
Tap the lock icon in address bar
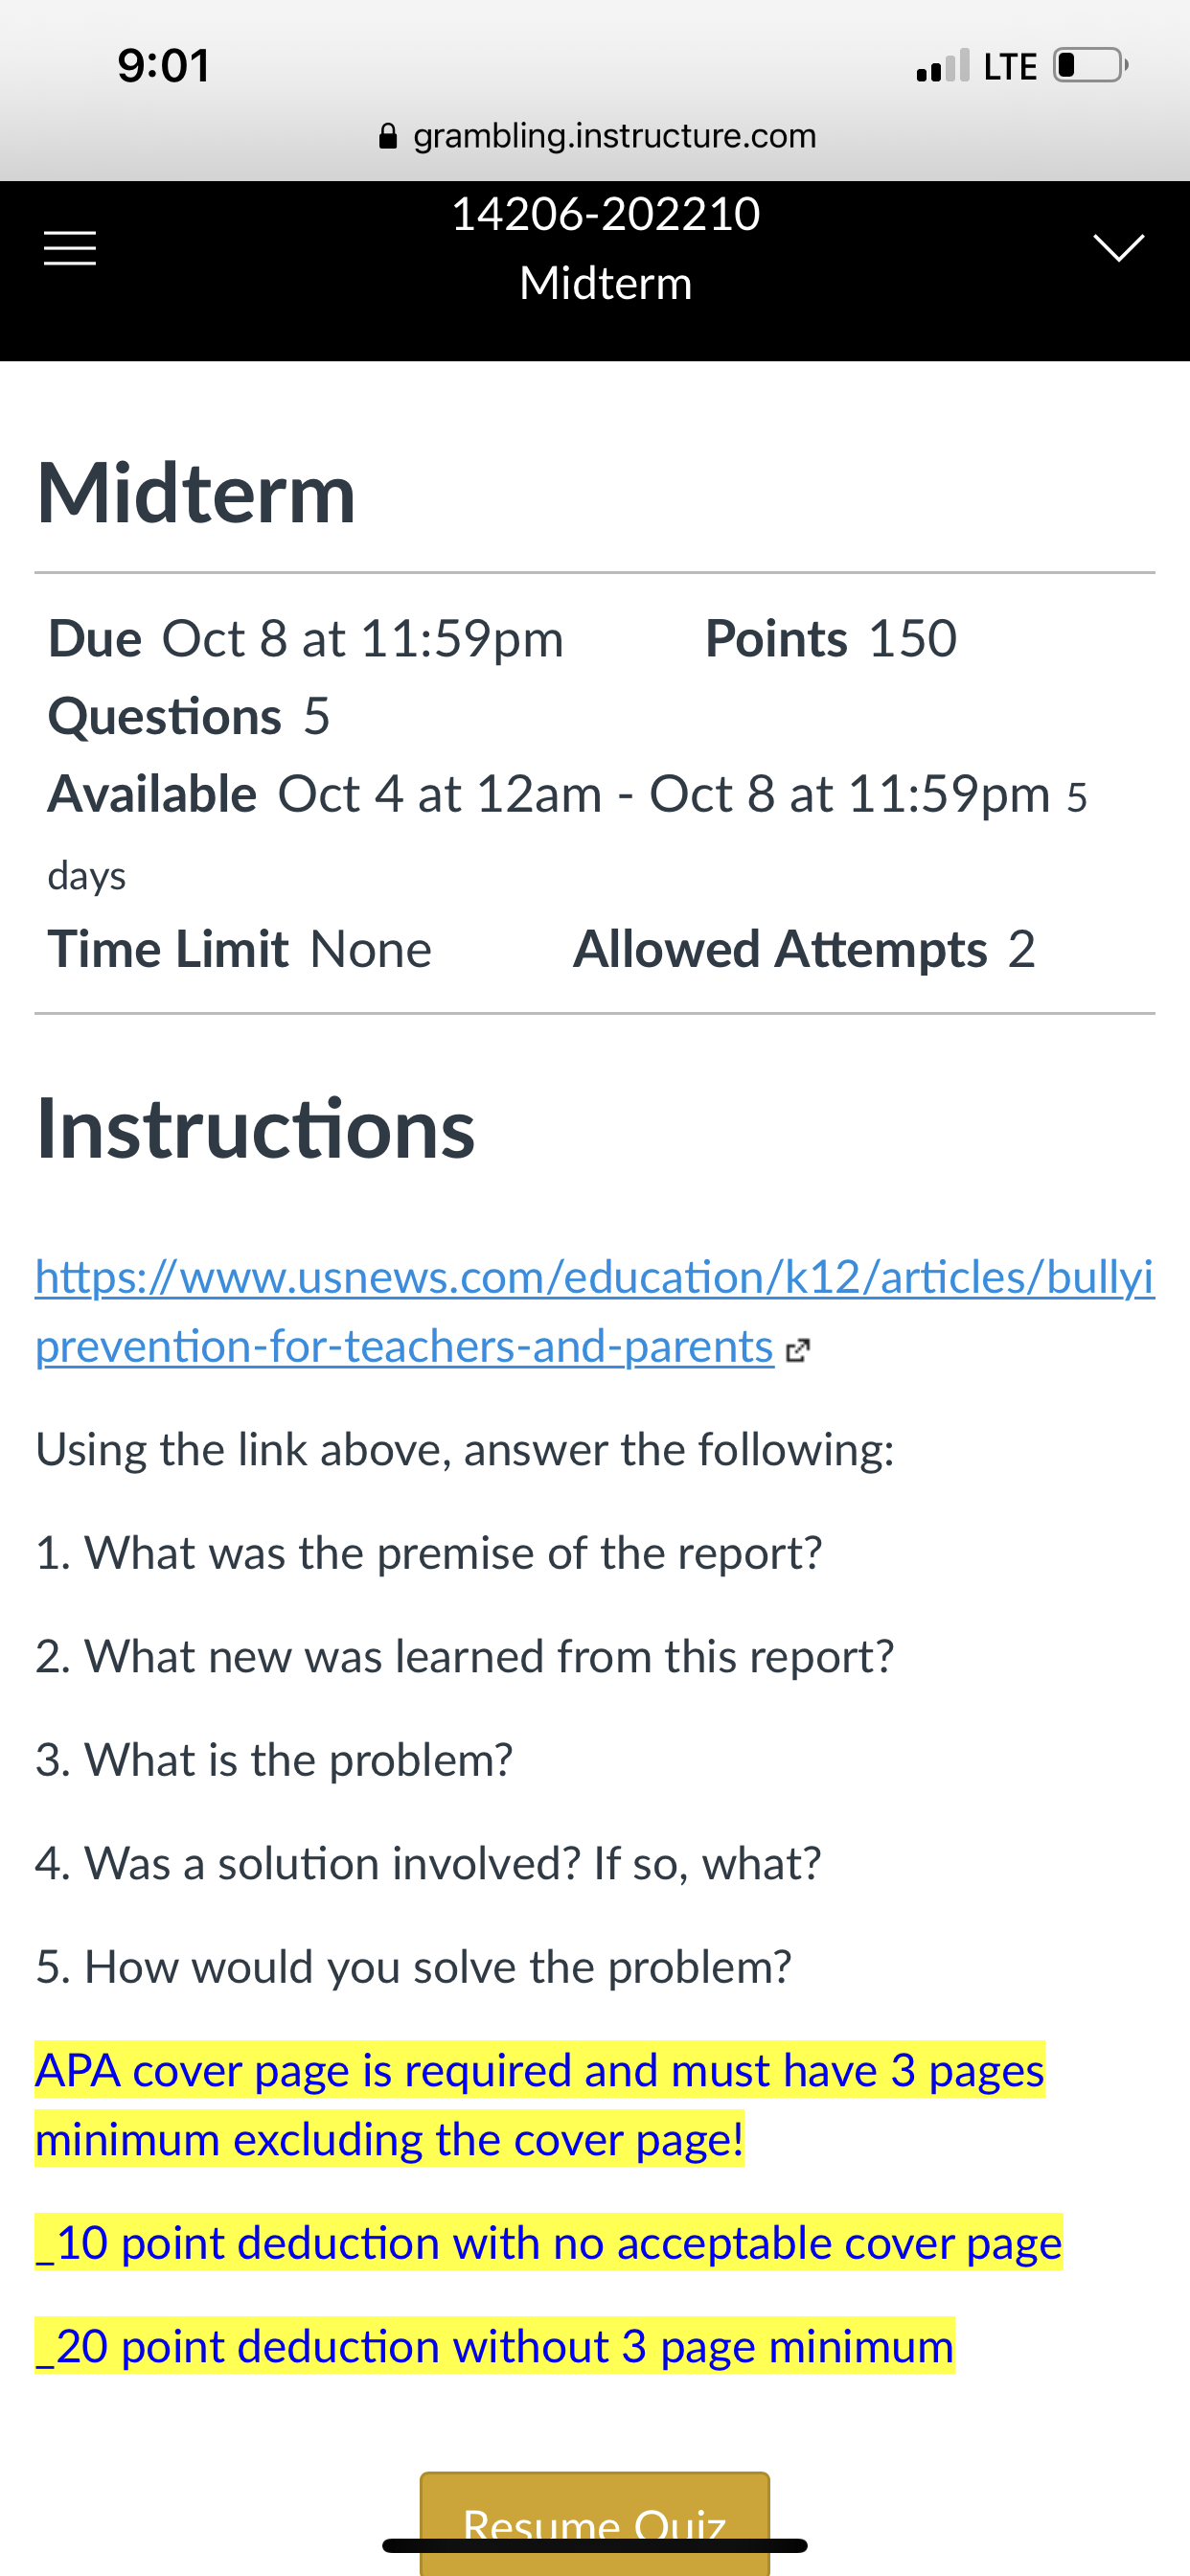pyautogui.click(x=388, y=135)
